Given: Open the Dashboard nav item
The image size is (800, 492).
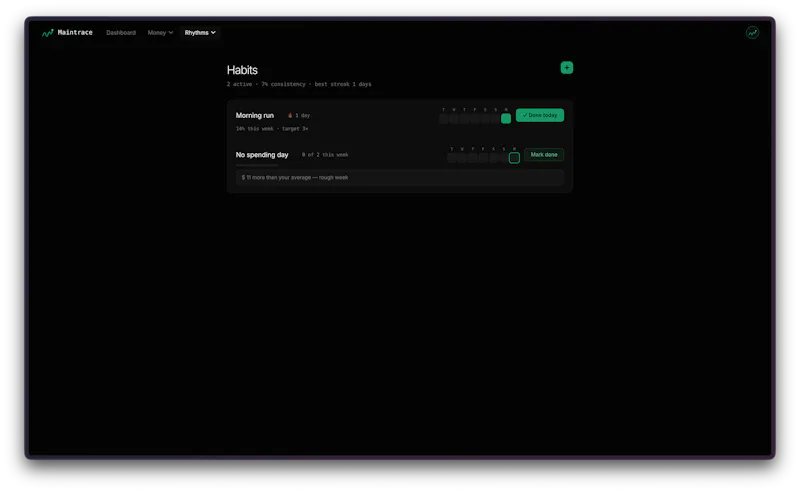Looking at the screenshot, I should click(x=121, y=33).
